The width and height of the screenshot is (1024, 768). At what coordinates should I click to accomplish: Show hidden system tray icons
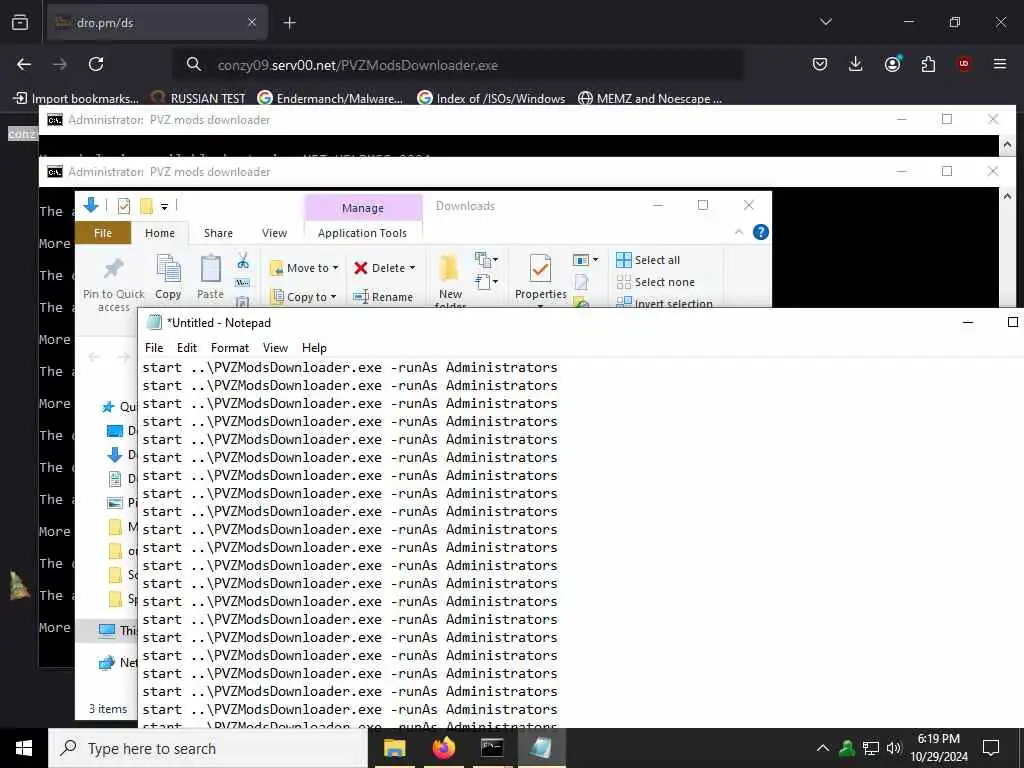(823, 748)
